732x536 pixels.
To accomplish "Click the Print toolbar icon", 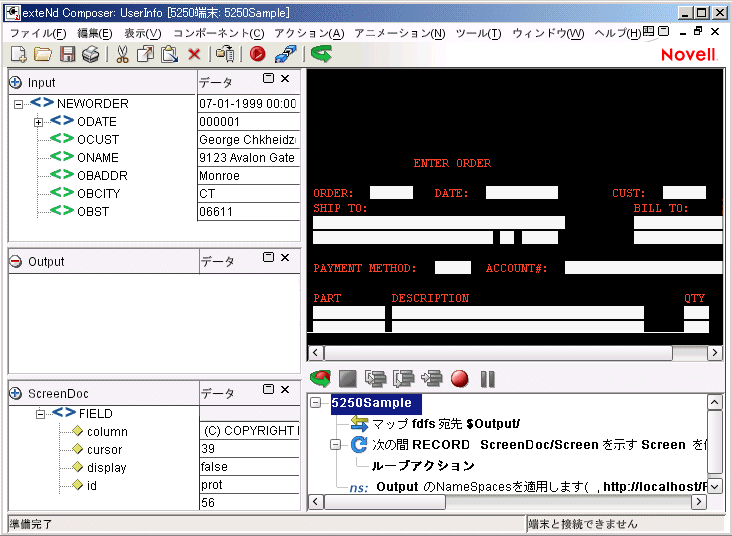I will tap(91, 55).
